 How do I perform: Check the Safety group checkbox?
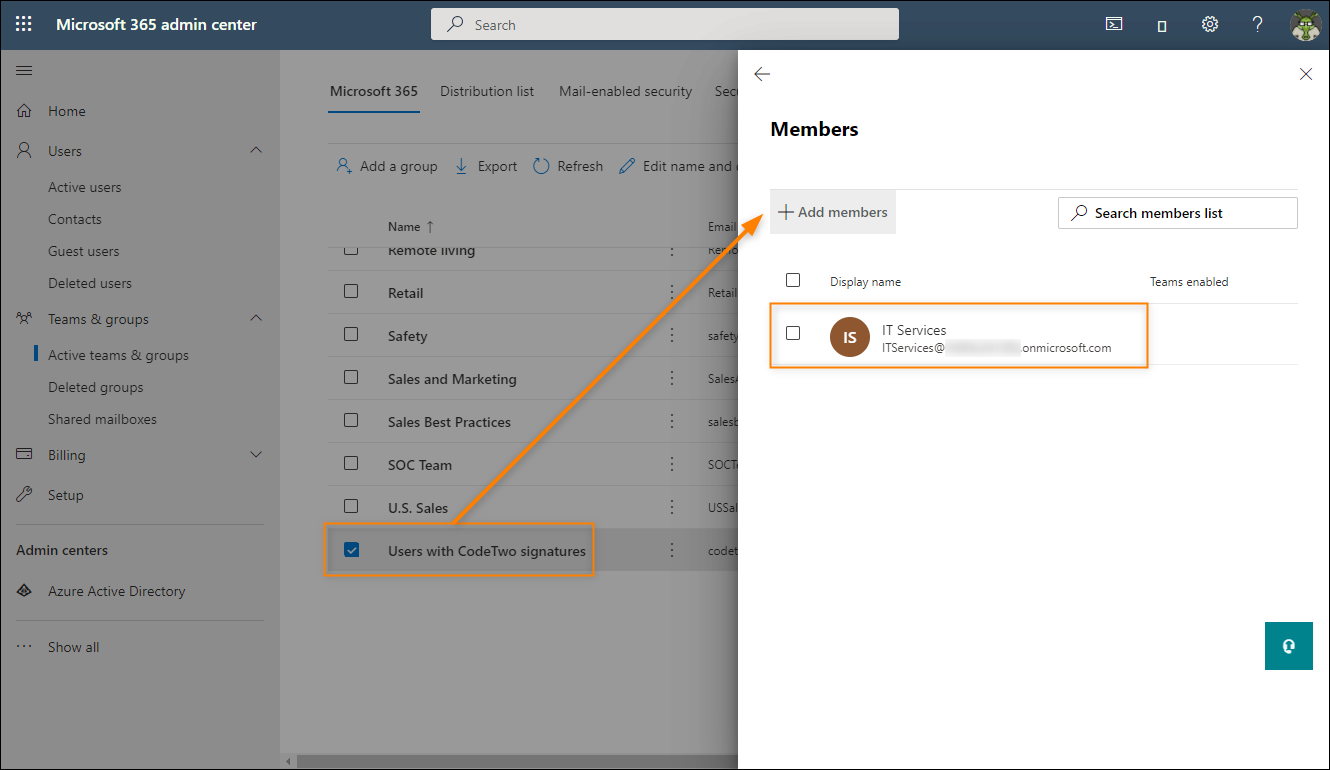351,335
